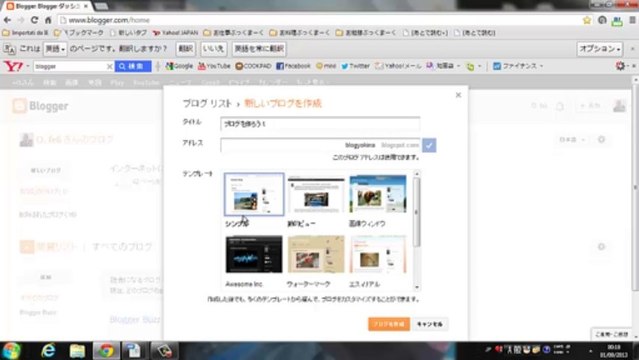This screenshot has height=360, width=639.
Task: Open Internet Explorer from the taskbar
Action: click(x=48, y=351)
